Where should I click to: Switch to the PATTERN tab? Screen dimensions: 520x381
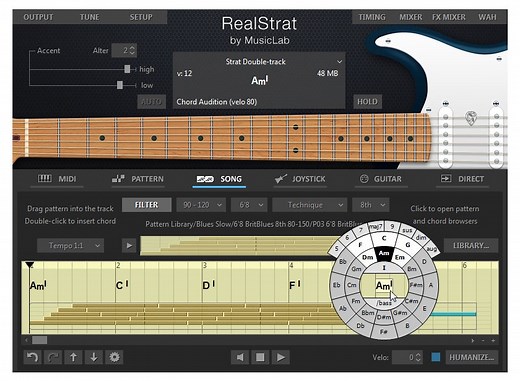(138, 179)
